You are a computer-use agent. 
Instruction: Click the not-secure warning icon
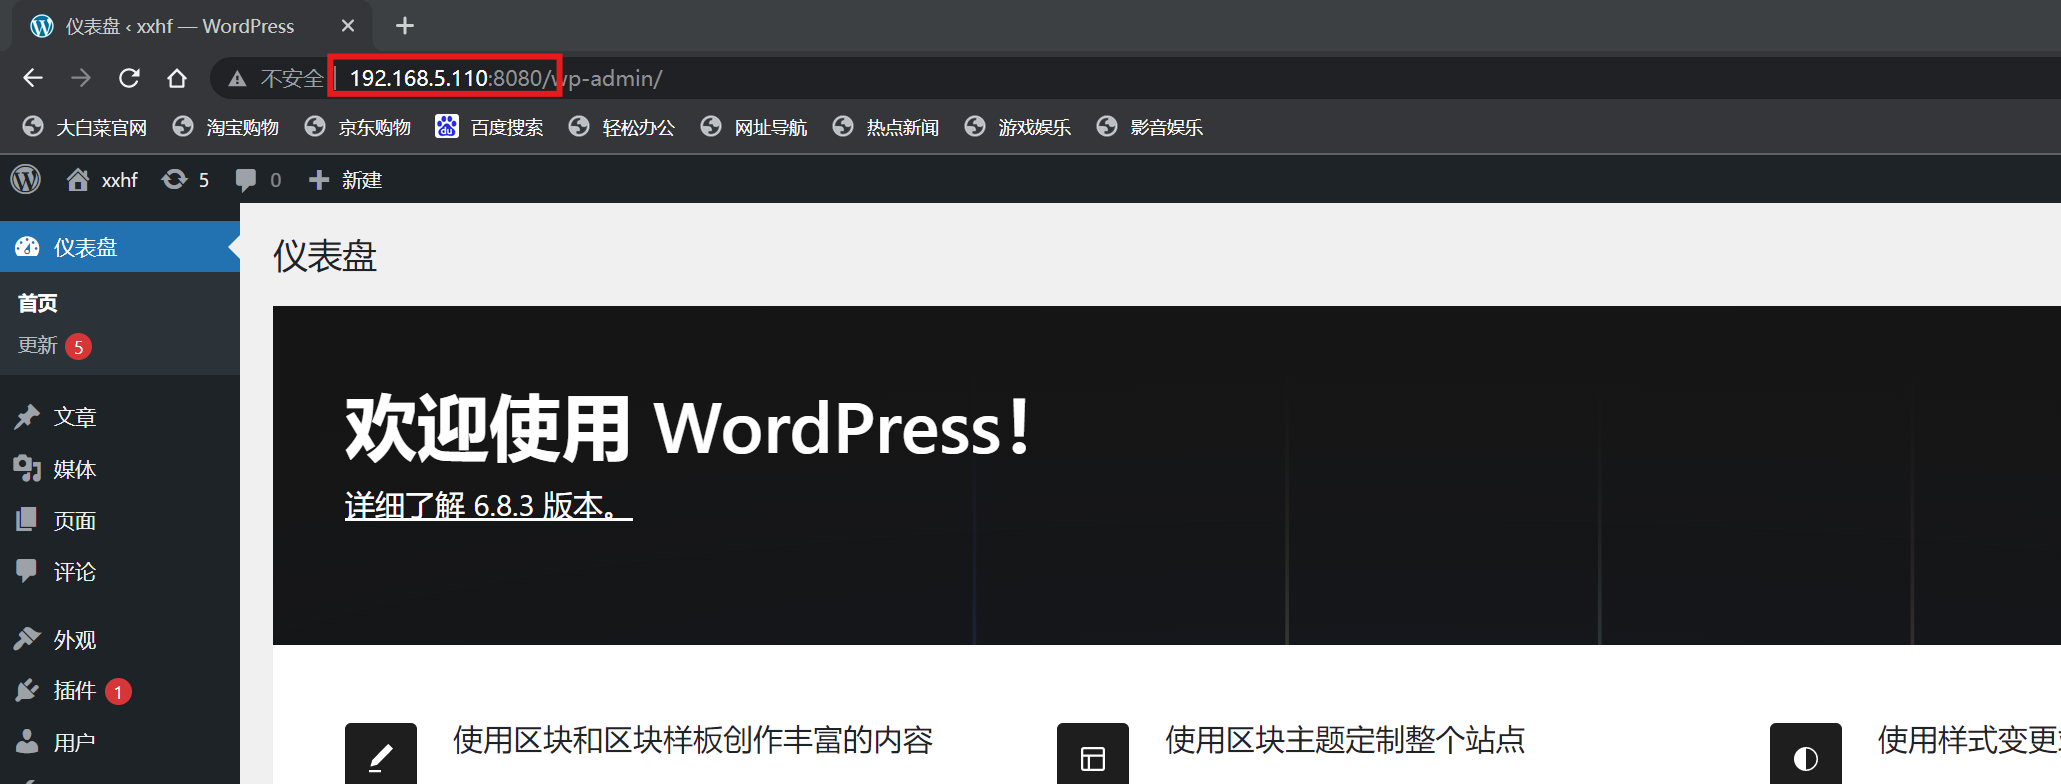point(237,79)
